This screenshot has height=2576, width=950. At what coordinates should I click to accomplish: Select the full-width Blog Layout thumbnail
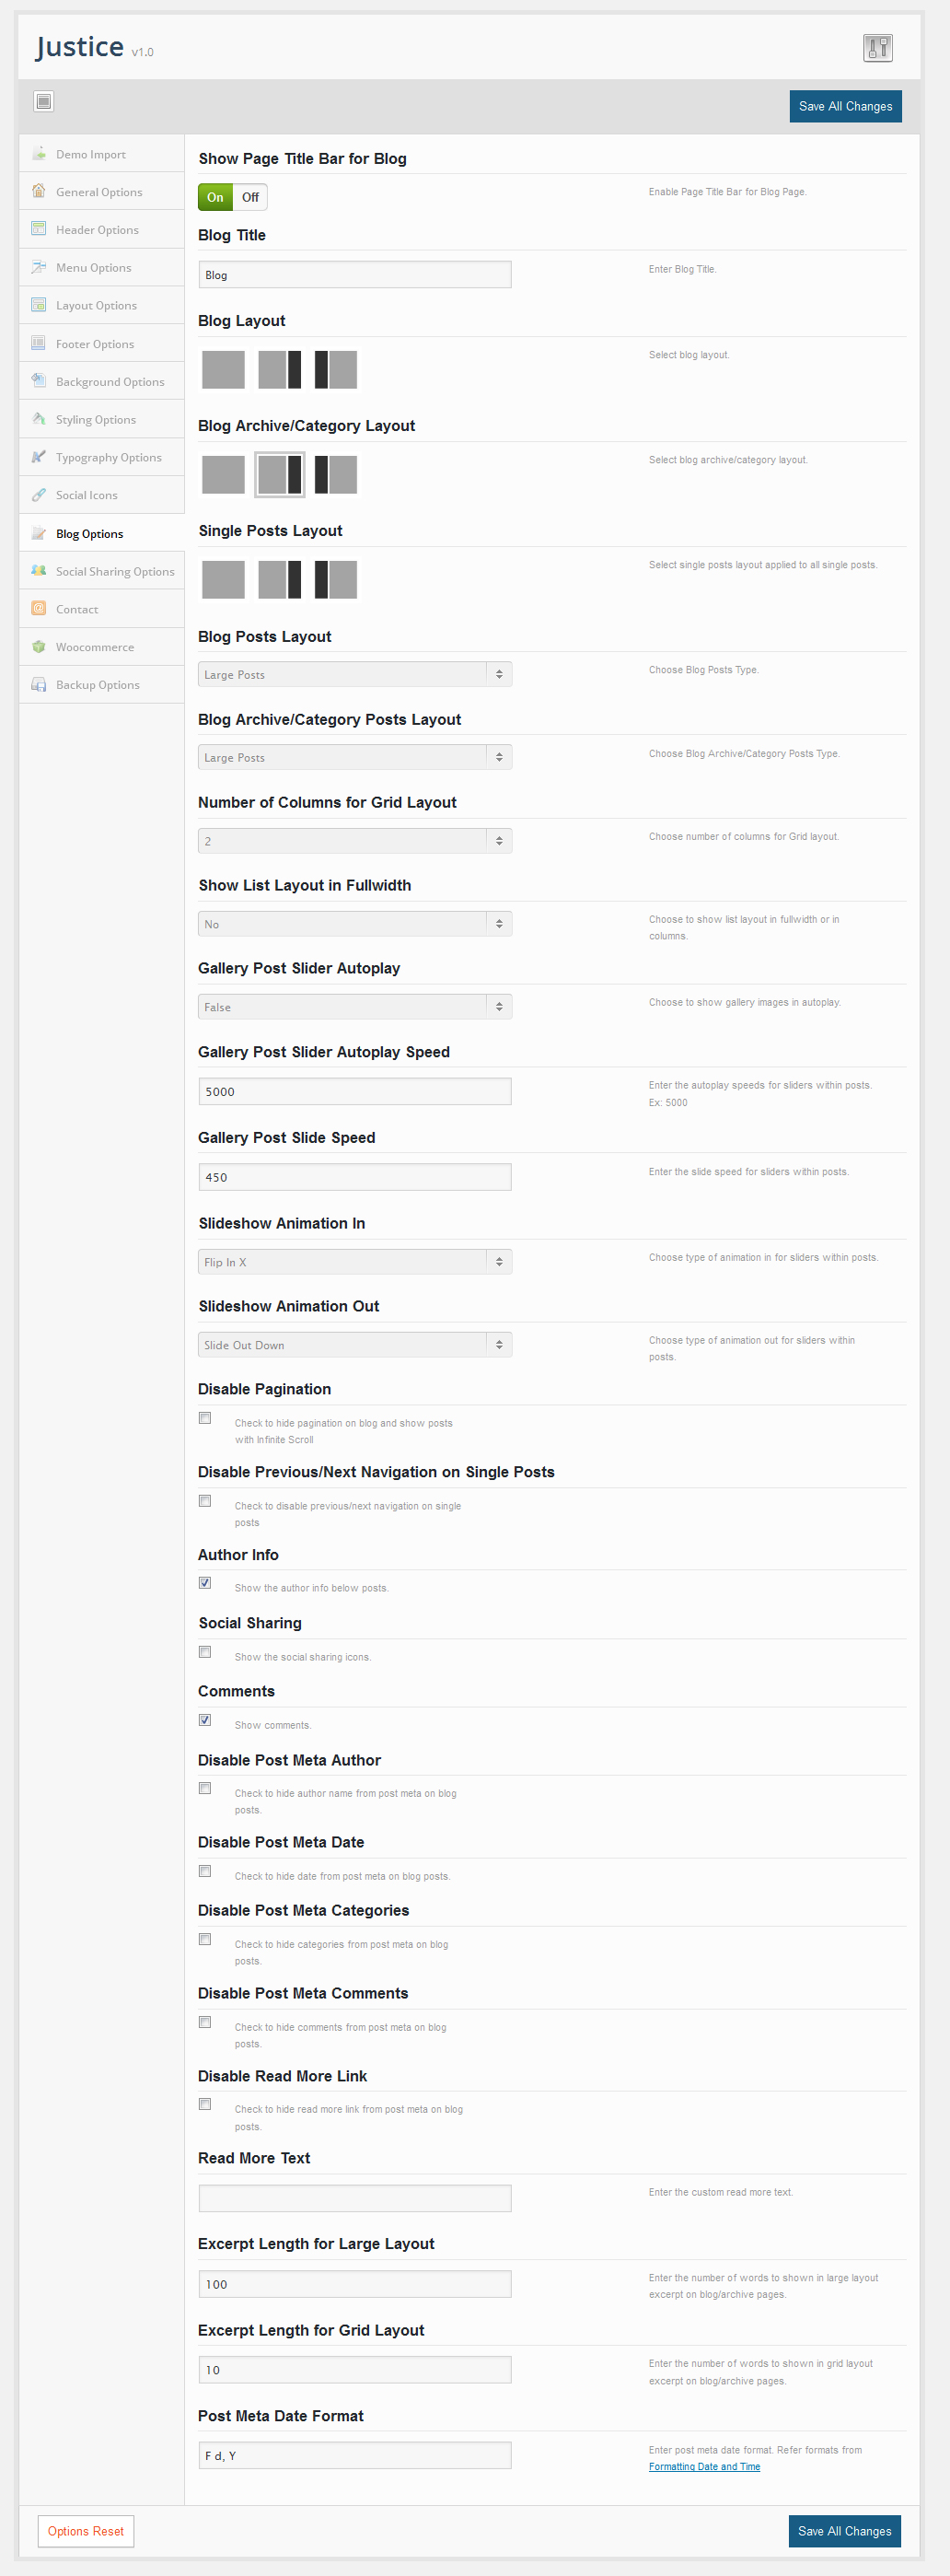(x=223, y=370)
